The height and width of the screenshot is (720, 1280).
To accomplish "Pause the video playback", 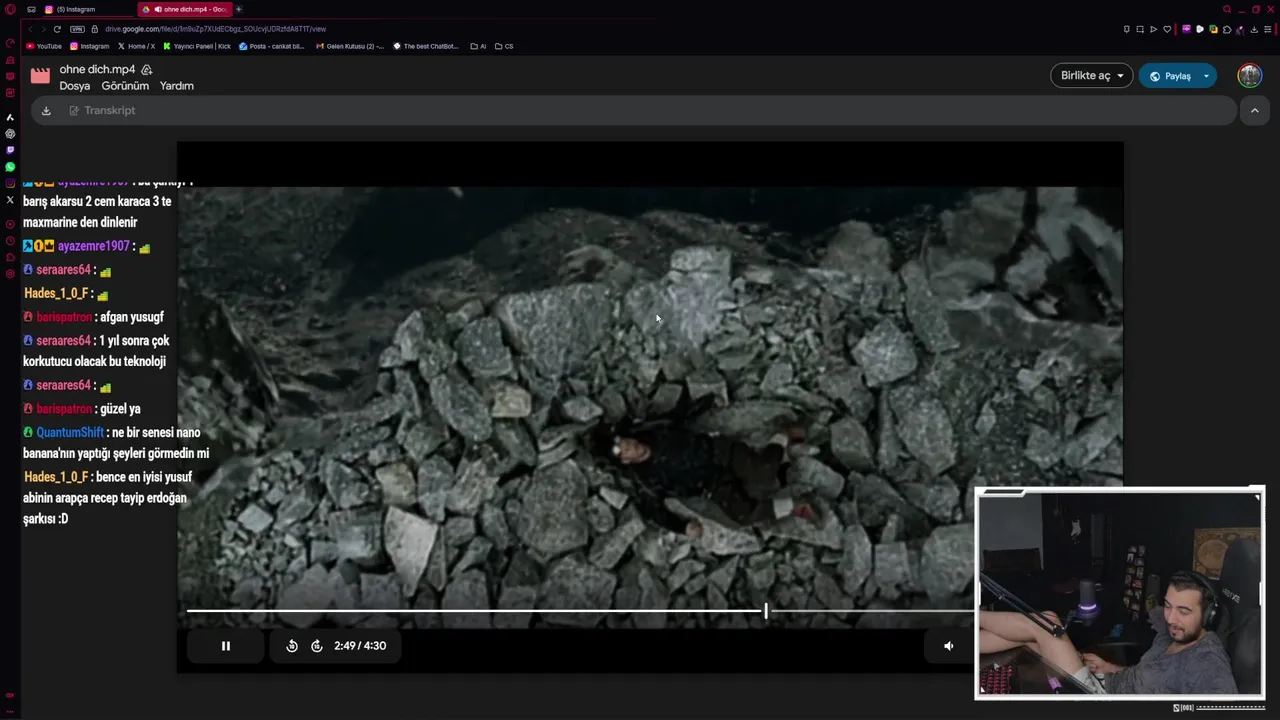I will pyautogui.click(x=226, y=646).
